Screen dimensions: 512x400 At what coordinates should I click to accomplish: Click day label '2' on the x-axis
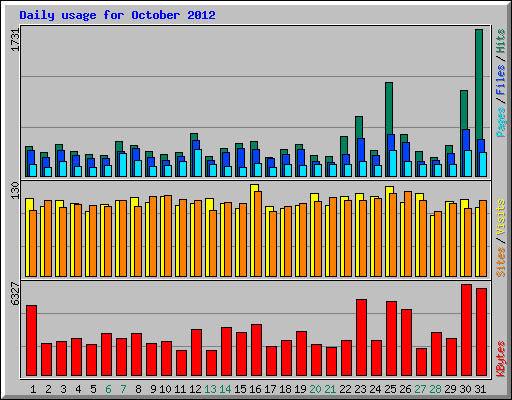[48, 389]
